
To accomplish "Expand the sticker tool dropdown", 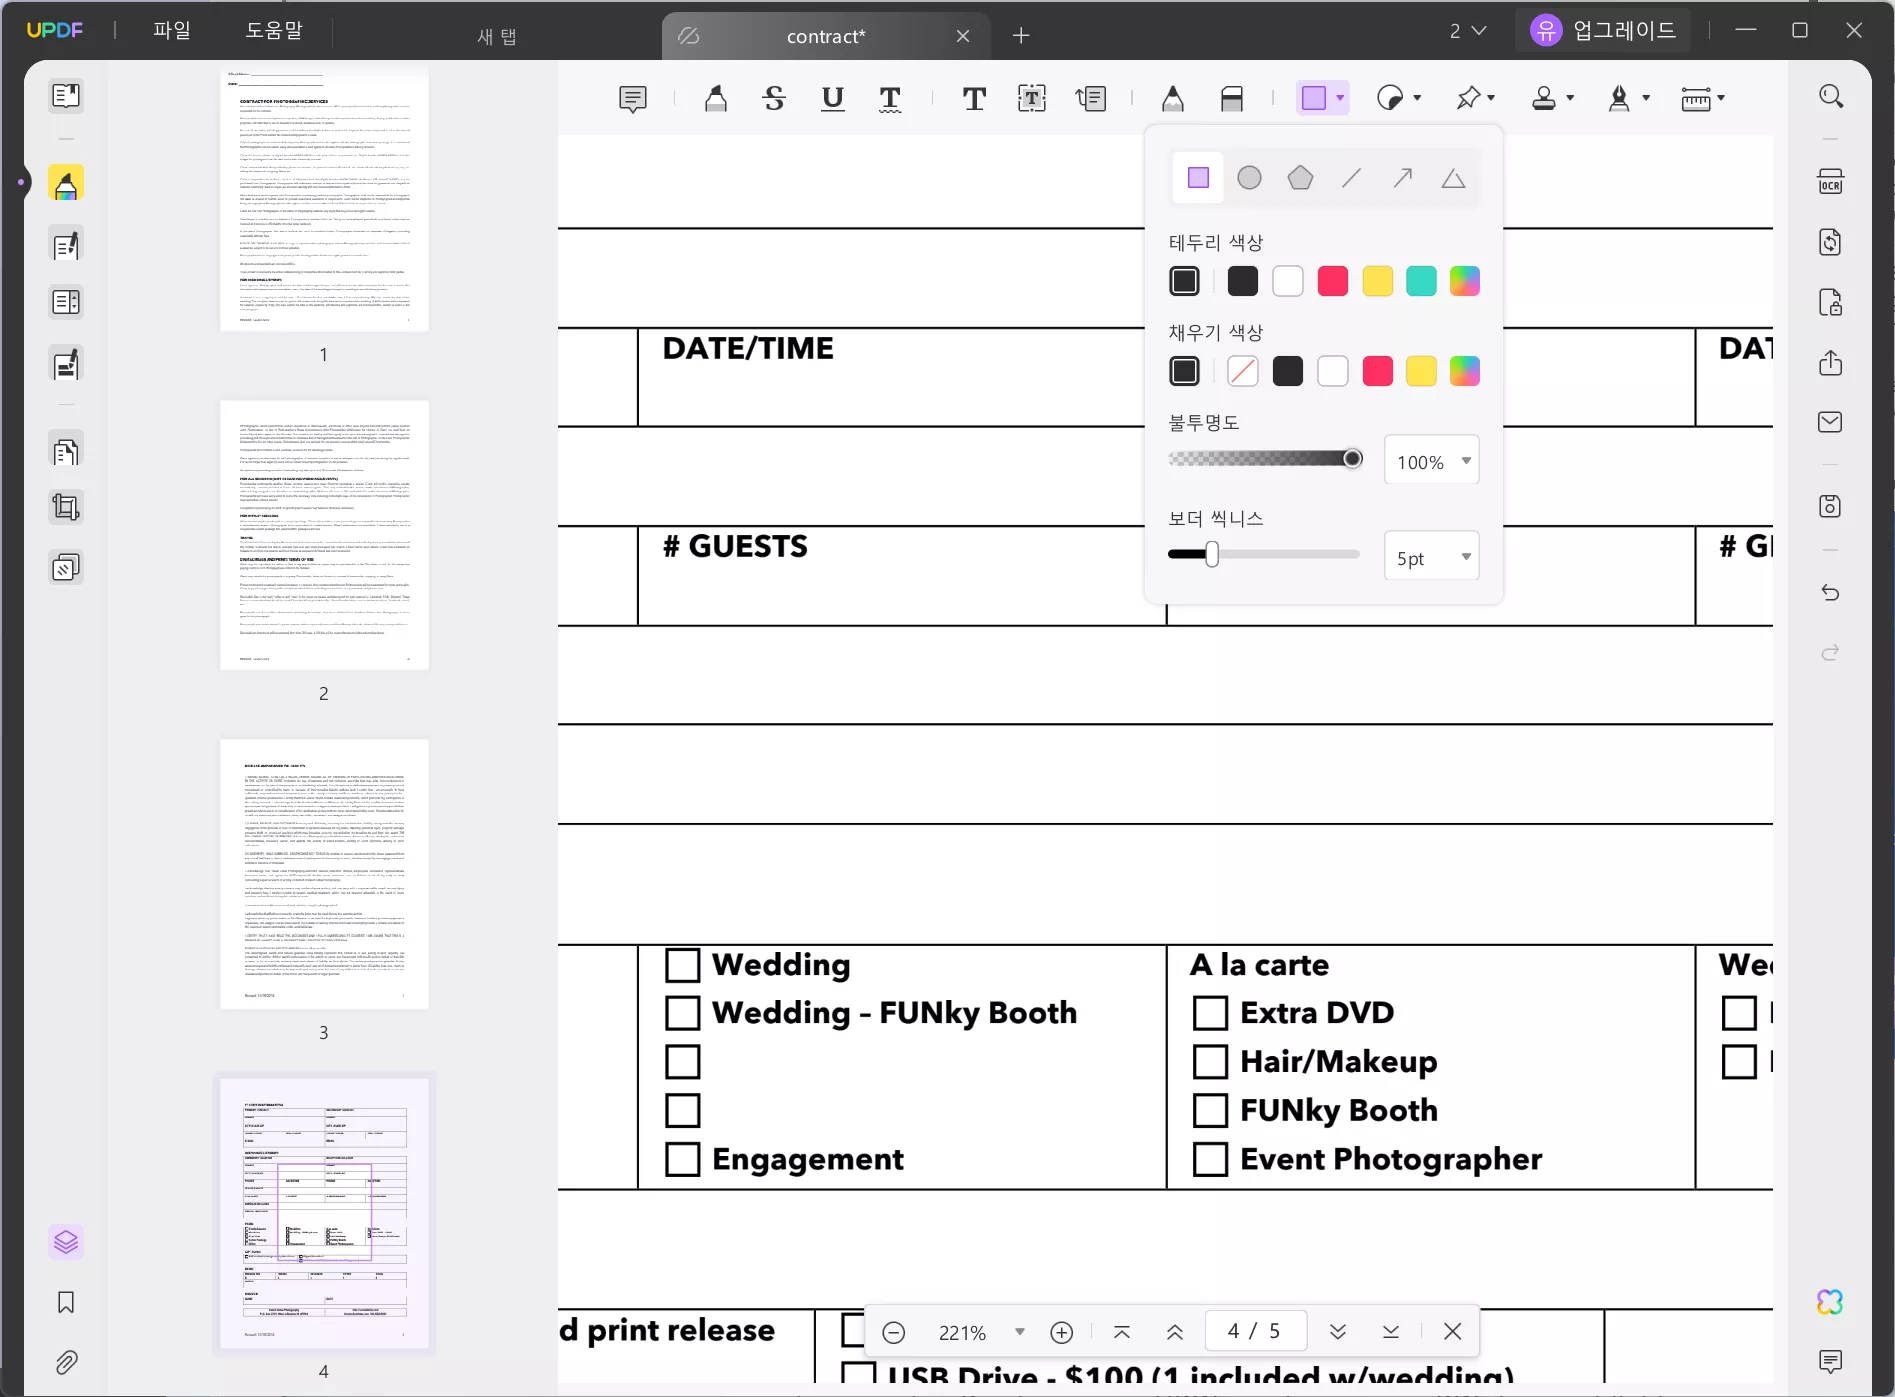I will 1417,98.
